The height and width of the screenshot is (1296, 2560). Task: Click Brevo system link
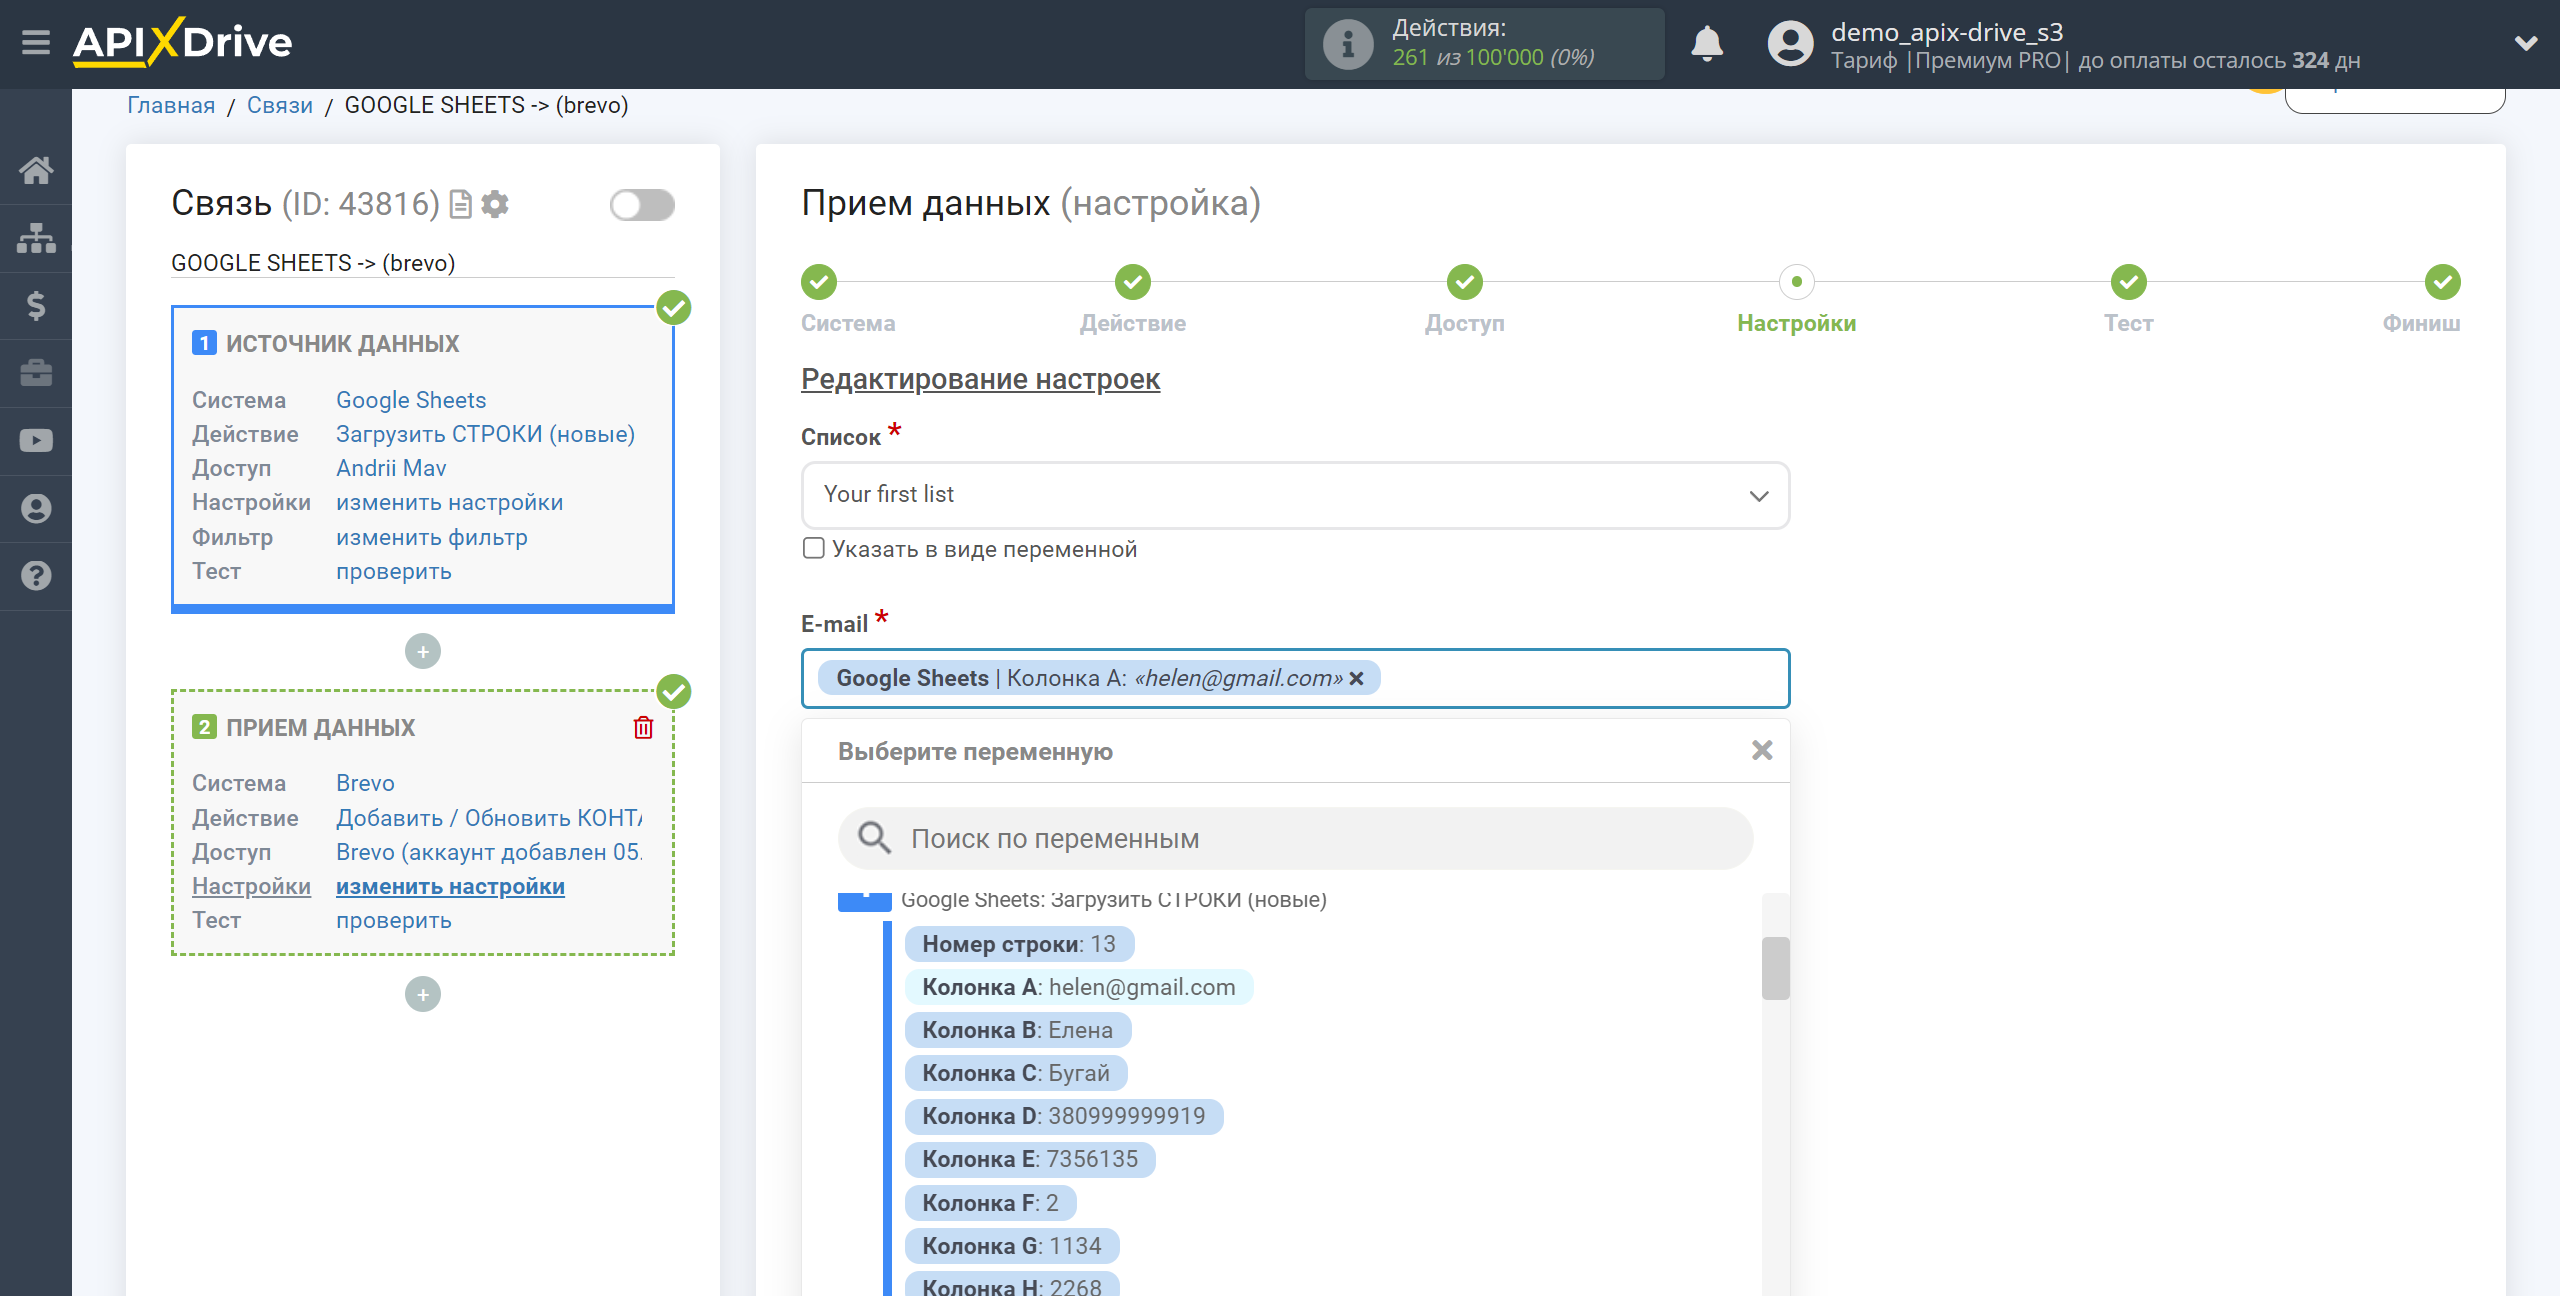(365, 783)
